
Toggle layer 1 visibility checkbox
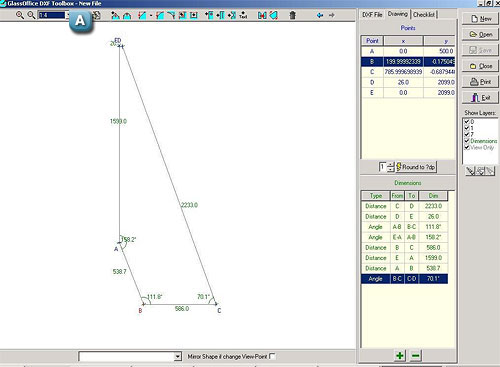tap(467, 128)
